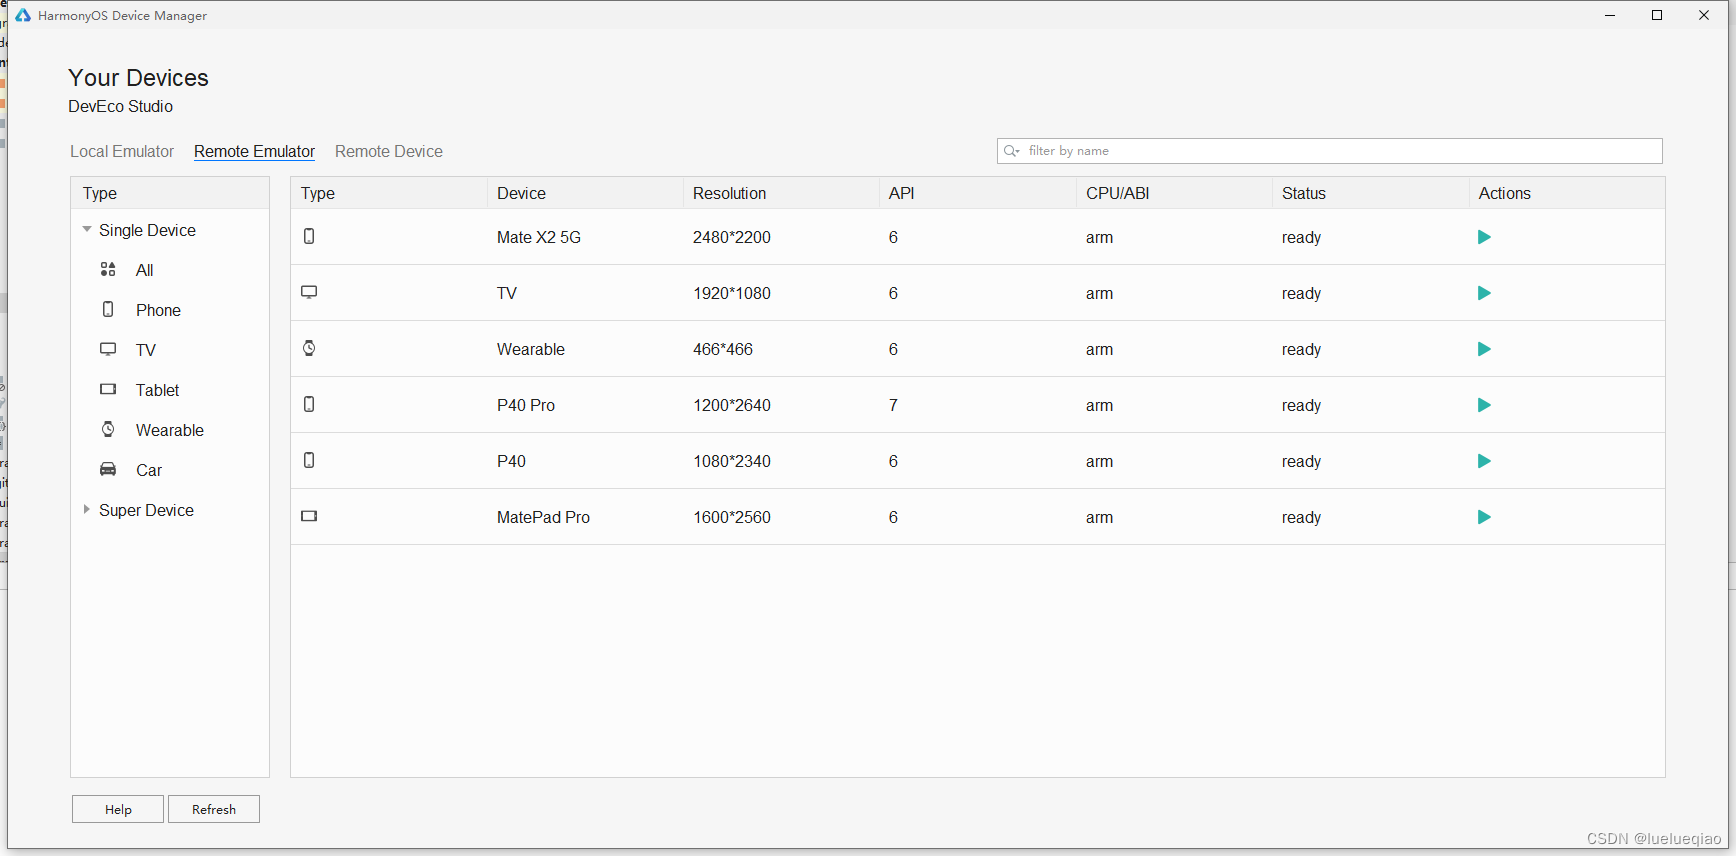This screenshot has height=856, width=1736.
Task: Open the Remote Device tab
Action: (389, 151)
